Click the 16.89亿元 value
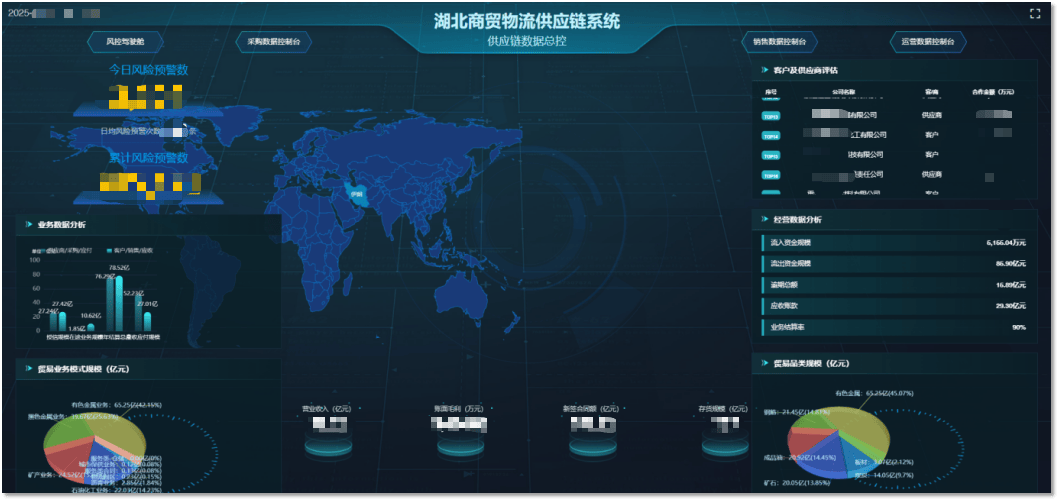The image size is (1058, 501). click(x=1011, y=285)
